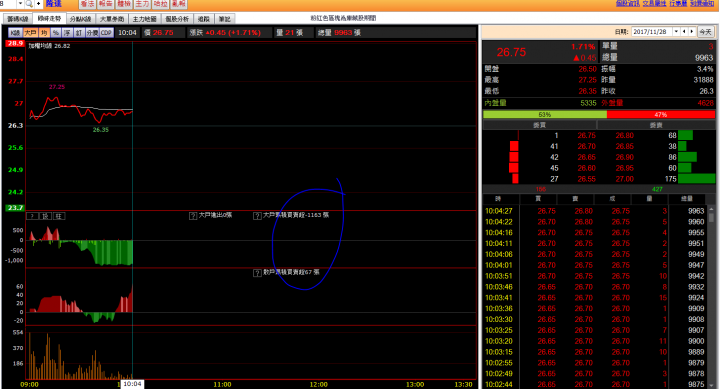The width and height of the screenshot is (720, 389).
Task: Open the stock code dropdown arrow
Action: (x=20, y=4)
